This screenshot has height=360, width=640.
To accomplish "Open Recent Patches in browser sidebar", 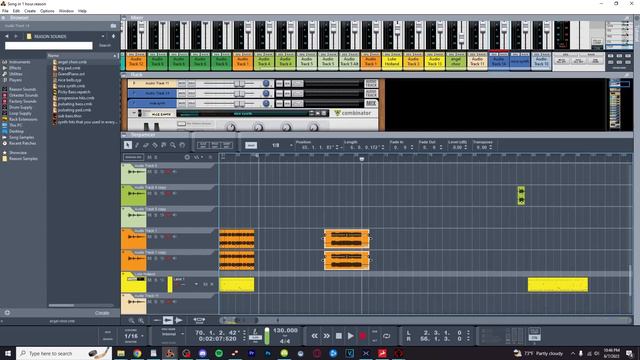I will [x=22, y=143].
